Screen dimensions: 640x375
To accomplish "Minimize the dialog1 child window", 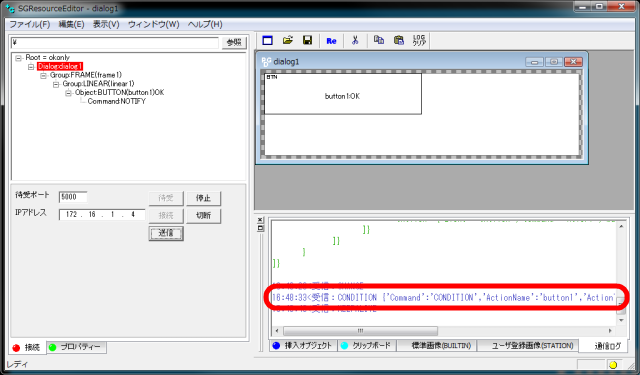I will tap(534, 62).
